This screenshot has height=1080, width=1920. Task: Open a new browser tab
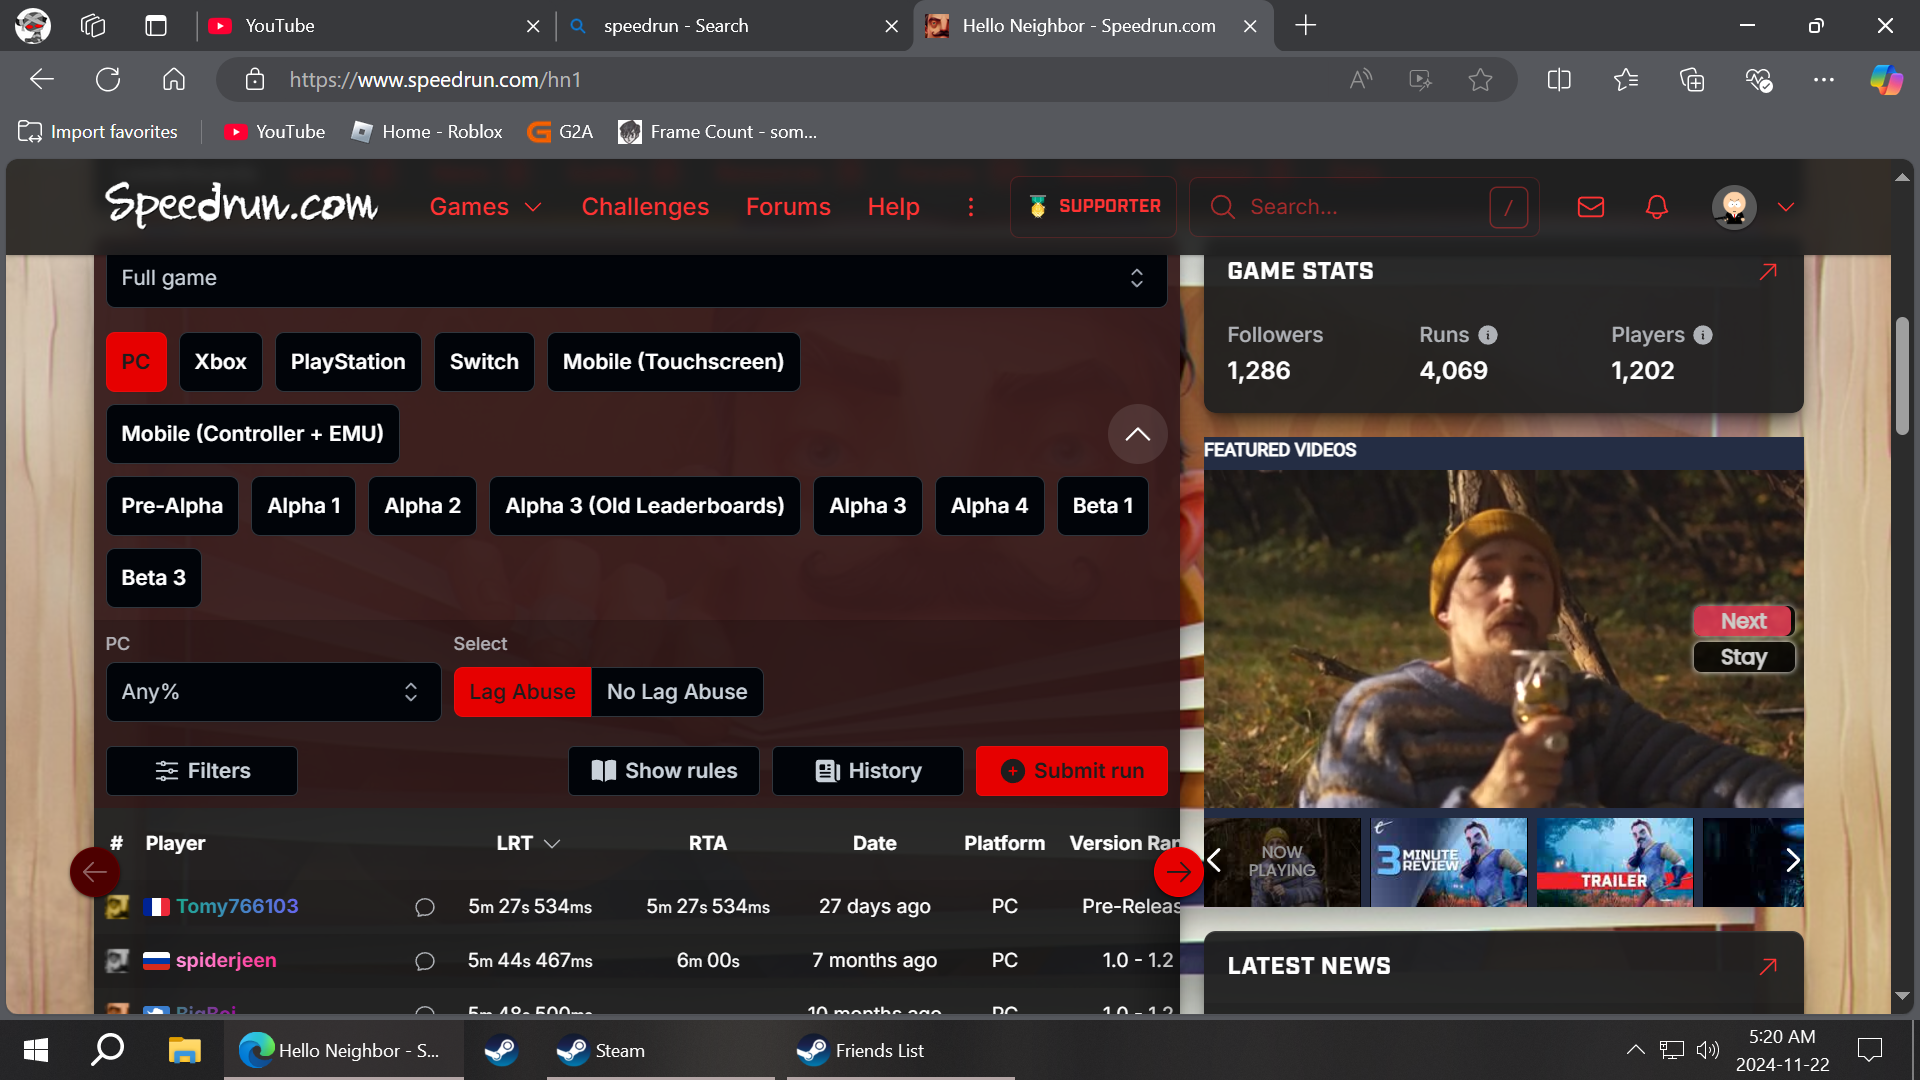point(1305,26)
